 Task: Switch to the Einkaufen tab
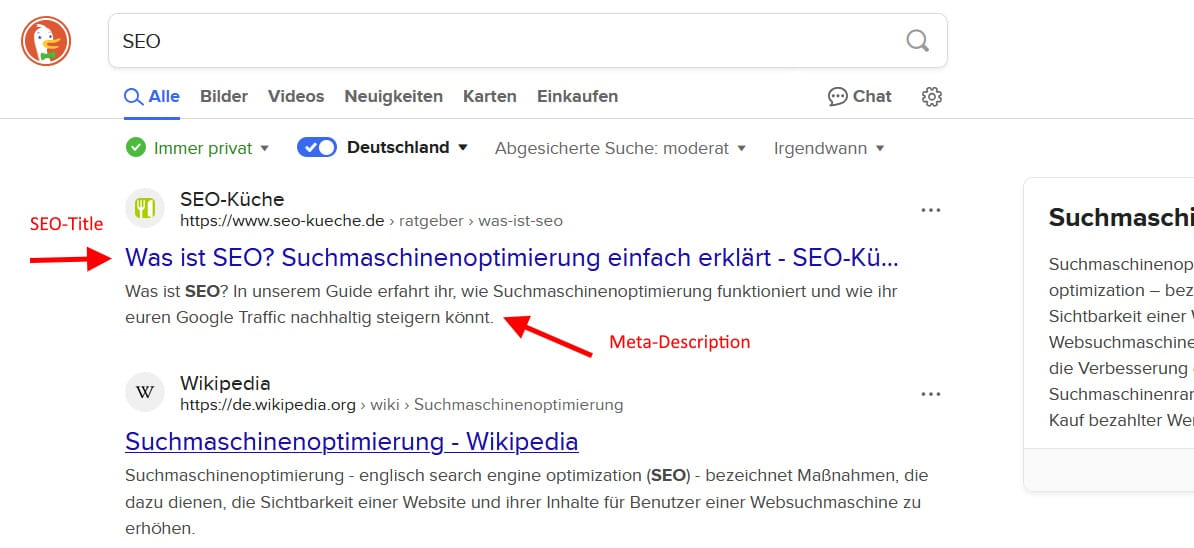click(x=577, y=97)
